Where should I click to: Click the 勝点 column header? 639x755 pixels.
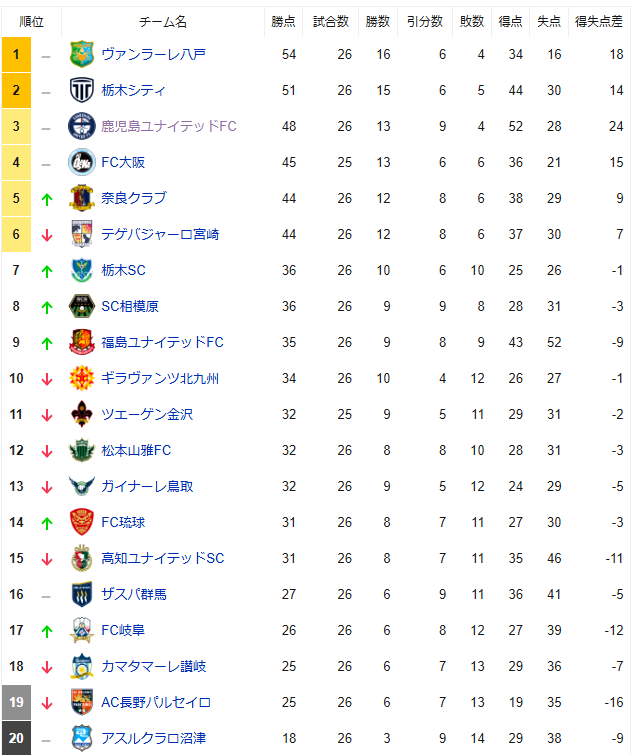pos(283,22)
